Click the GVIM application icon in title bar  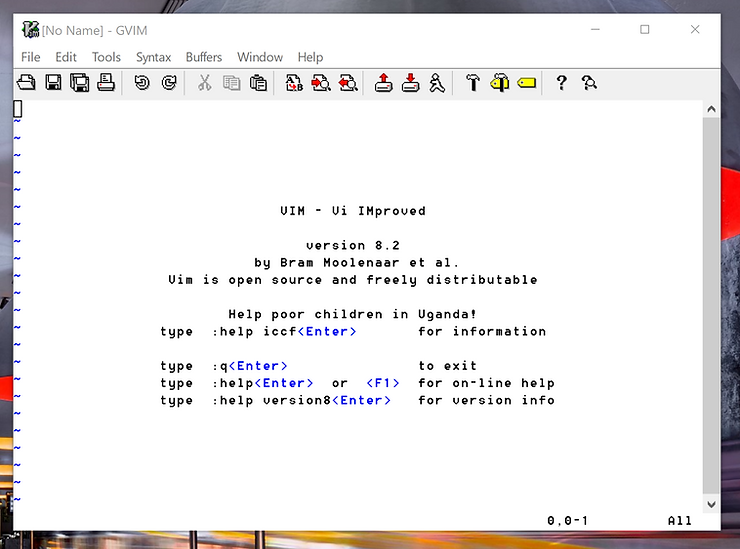coord(30,30)
